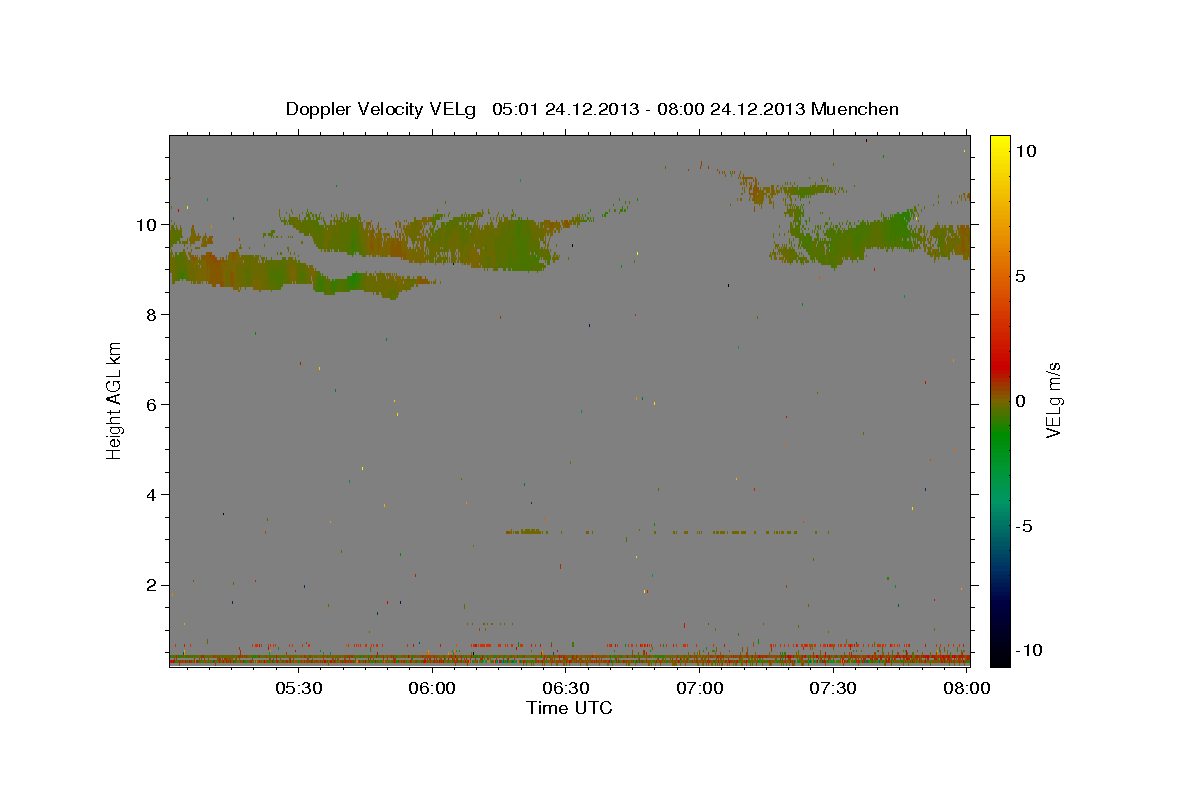
Task: Click the colorbar tick label 5
Action: (x=1020, y=276)
